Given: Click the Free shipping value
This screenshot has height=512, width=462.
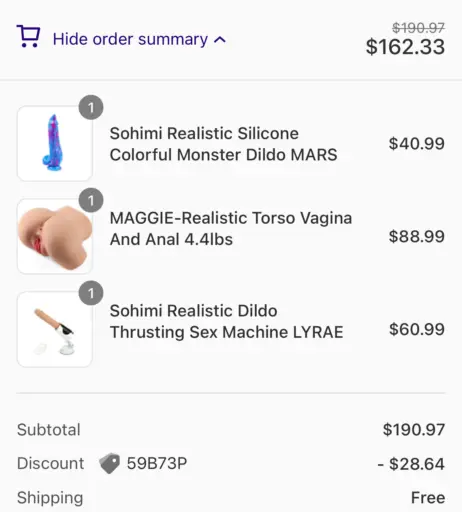Looking at the screenshot, I should tap(428, 498).
